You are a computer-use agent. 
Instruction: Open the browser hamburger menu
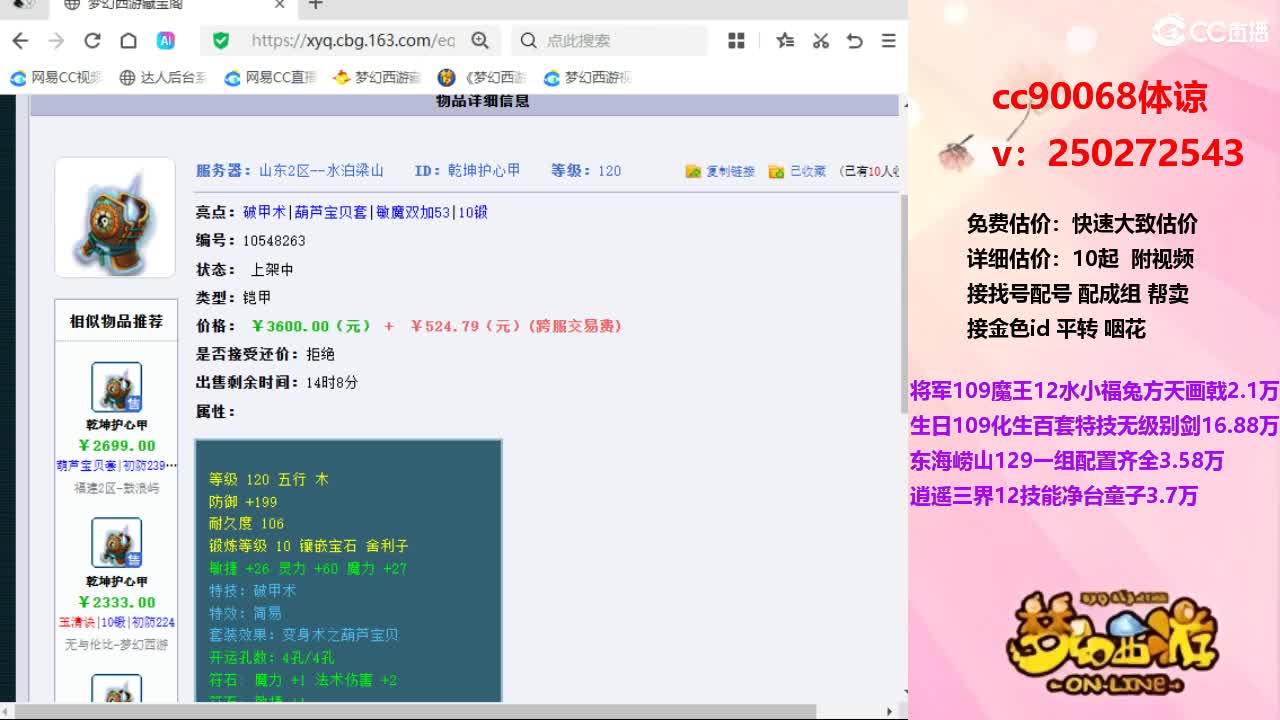(x=888, y=41)
